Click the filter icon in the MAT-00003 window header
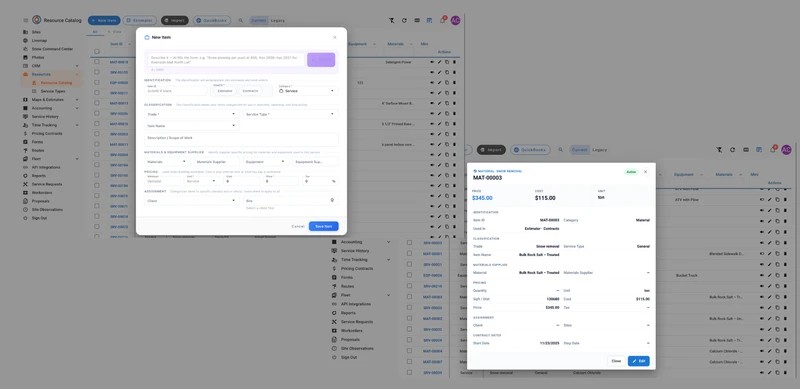Screen dimensions: 800x389 [x=719, y=150]
